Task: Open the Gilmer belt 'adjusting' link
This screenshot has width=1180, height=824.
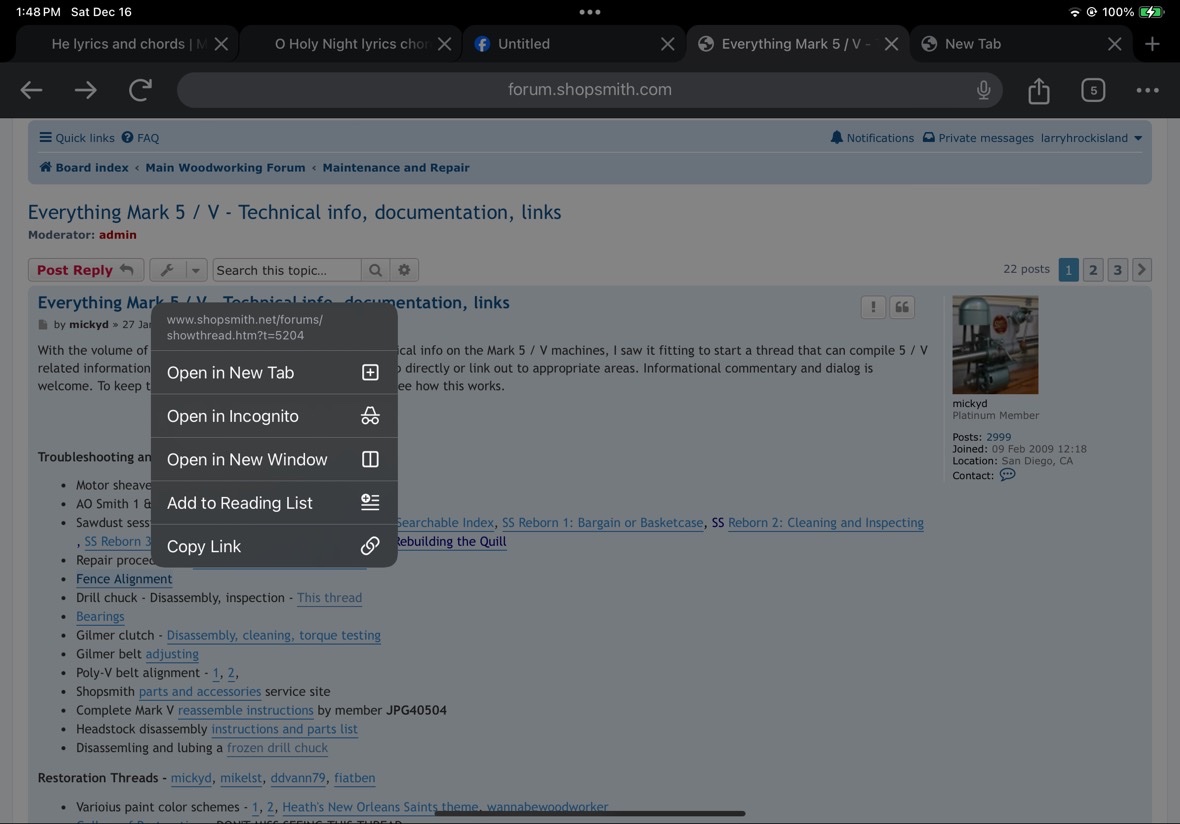Action: 172,654
